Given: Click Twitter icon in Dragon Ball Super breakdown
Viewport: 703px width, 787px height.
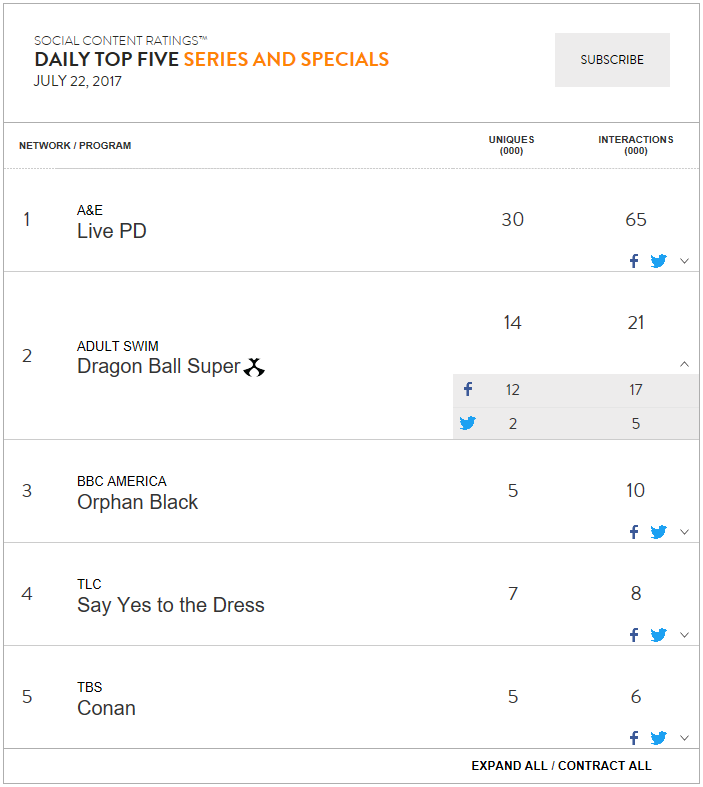Looking at the screenshot, I should (467, 423).
